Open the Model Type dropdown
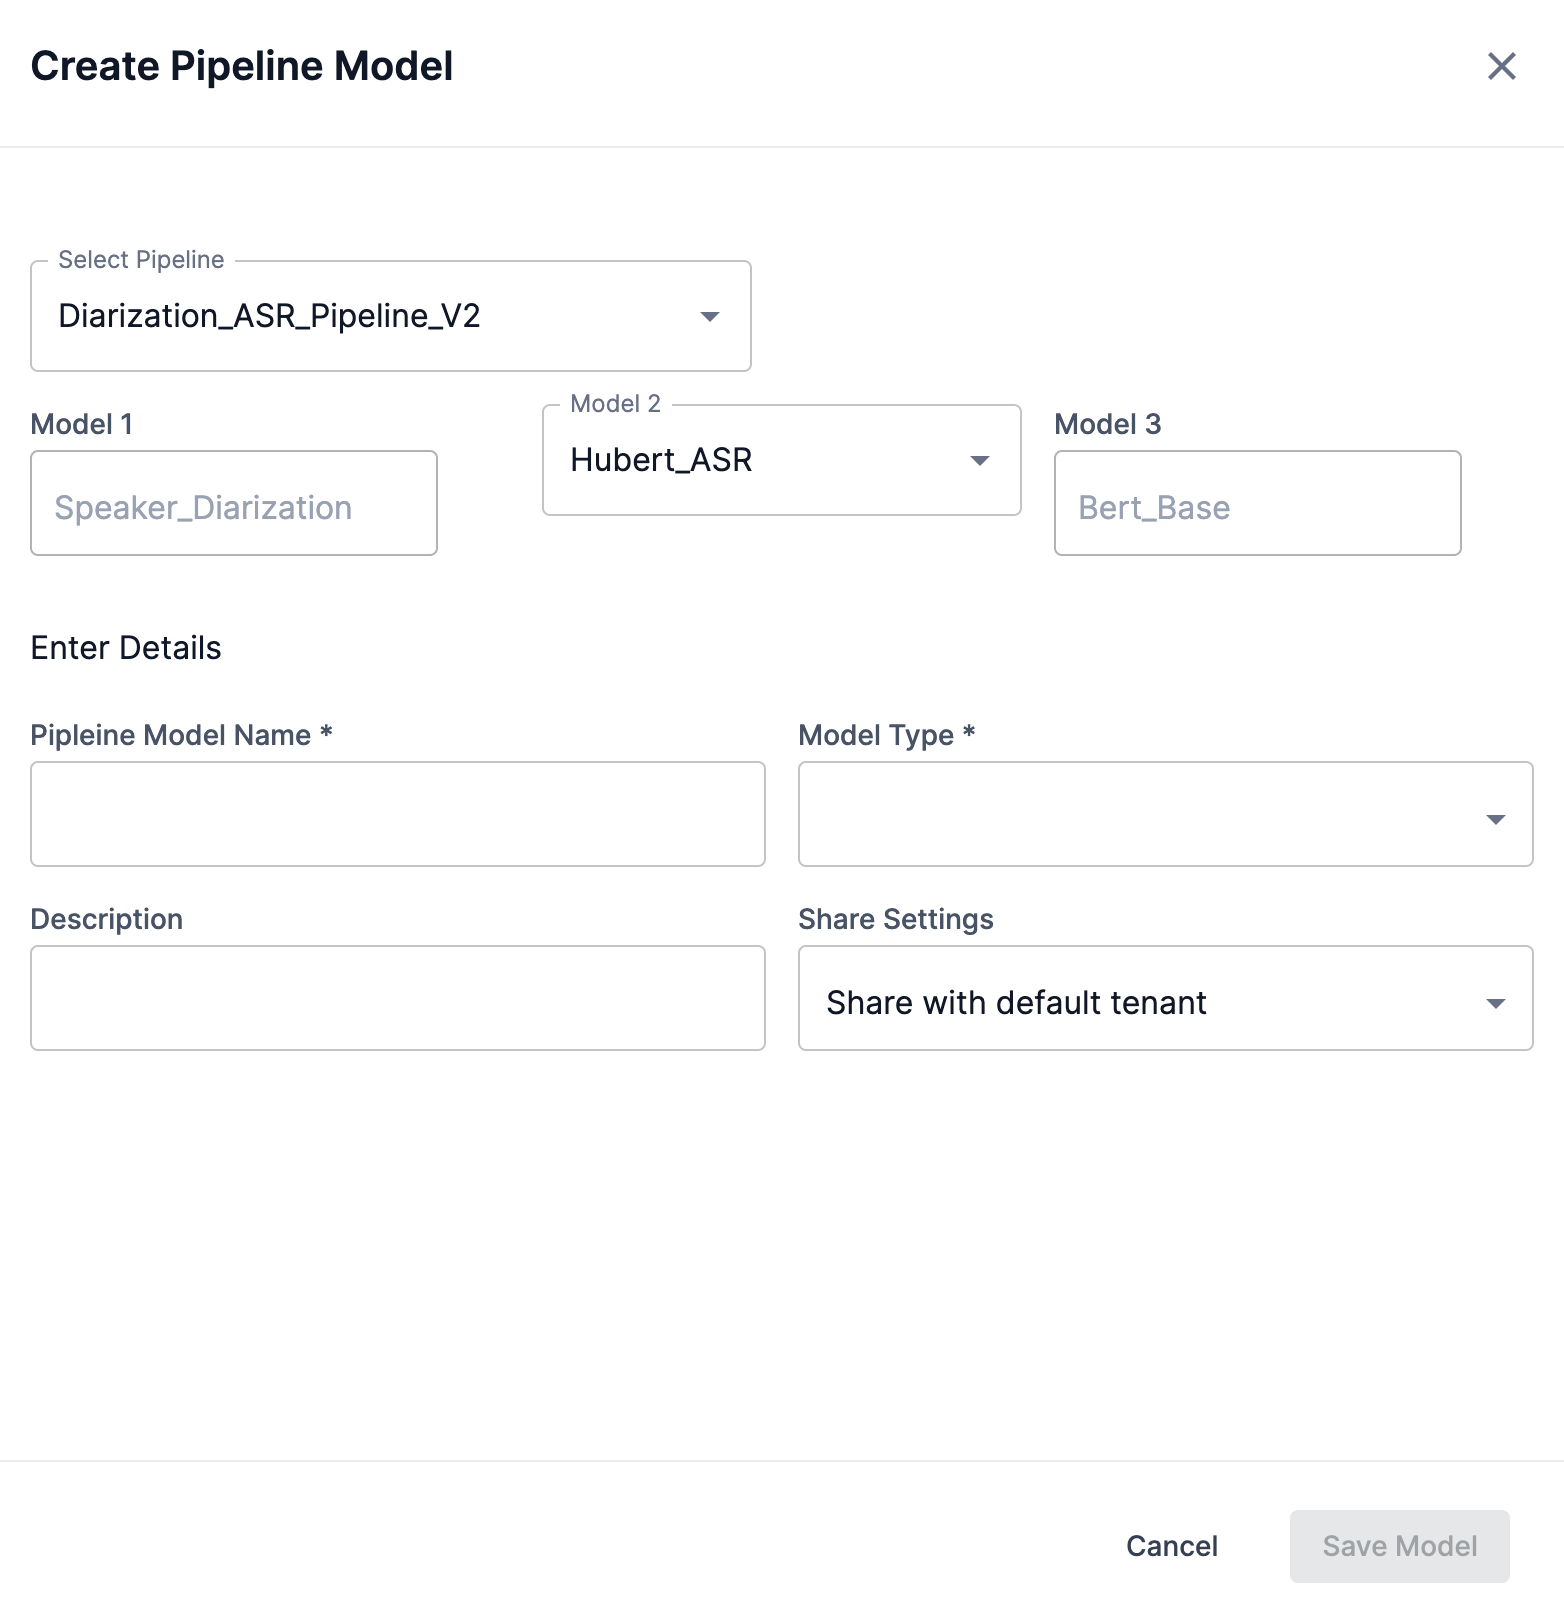 click(1165, 814)
